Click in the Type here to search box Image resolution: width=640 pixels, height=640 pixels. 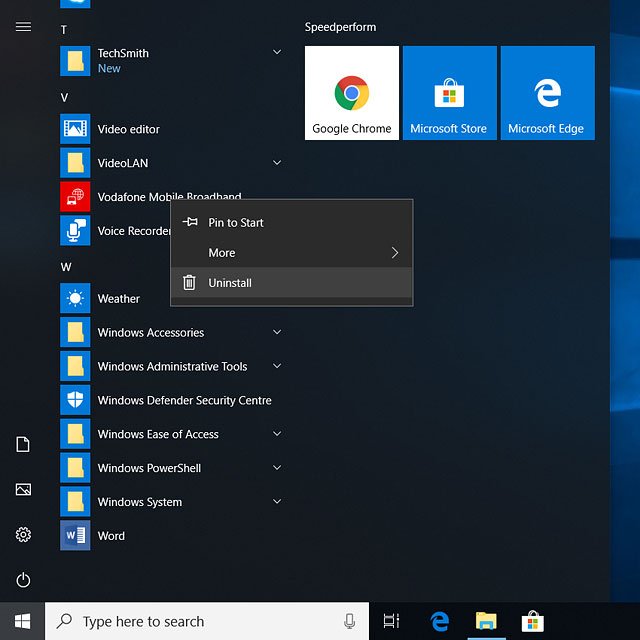coord(207,621)
